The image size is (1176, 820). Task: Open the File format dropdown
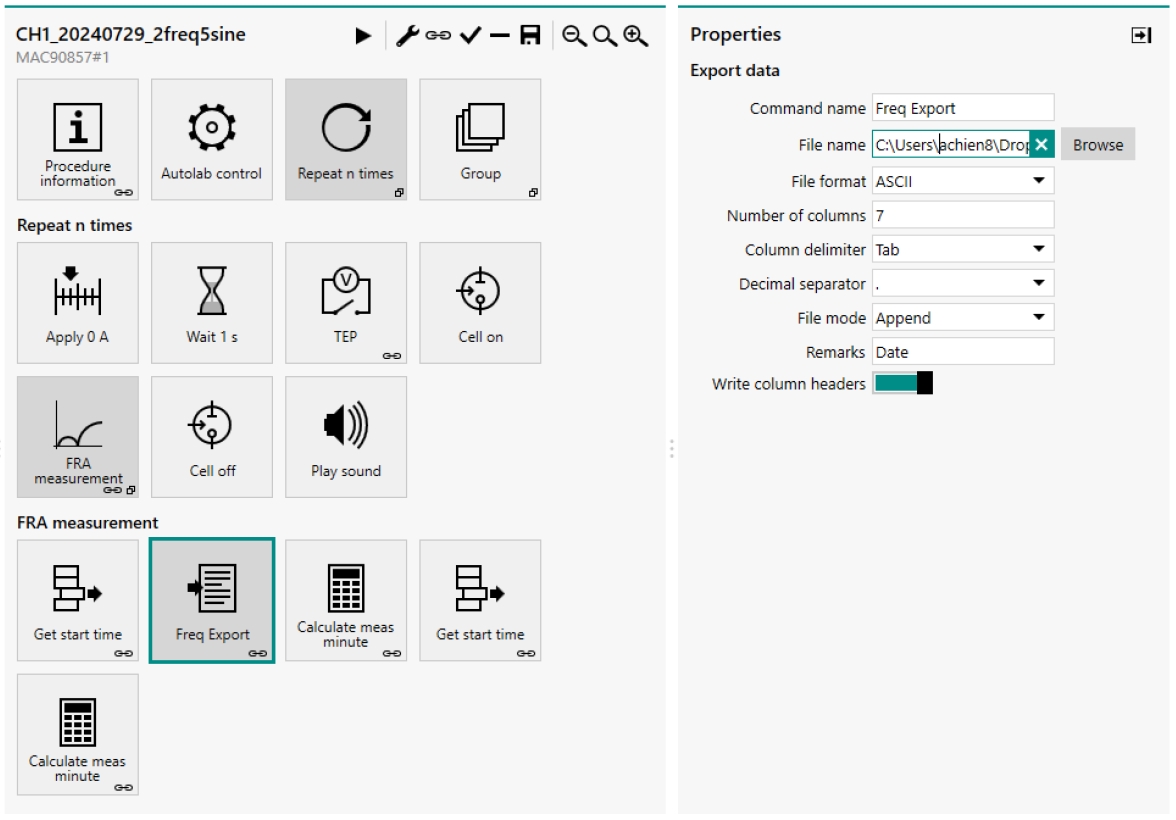pyautogui.click(x=963, y=181)
